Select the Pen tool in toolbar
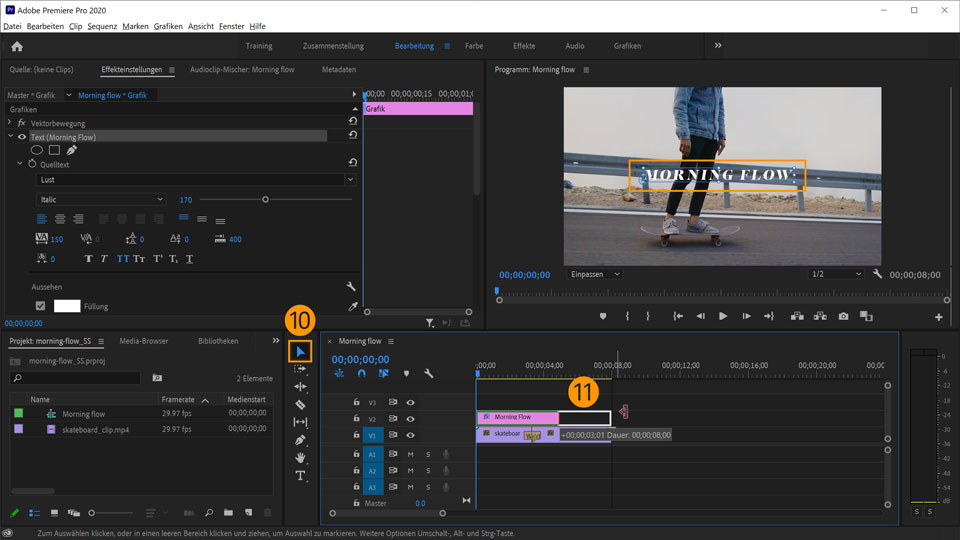960x540 pixels. coord(300,440)
